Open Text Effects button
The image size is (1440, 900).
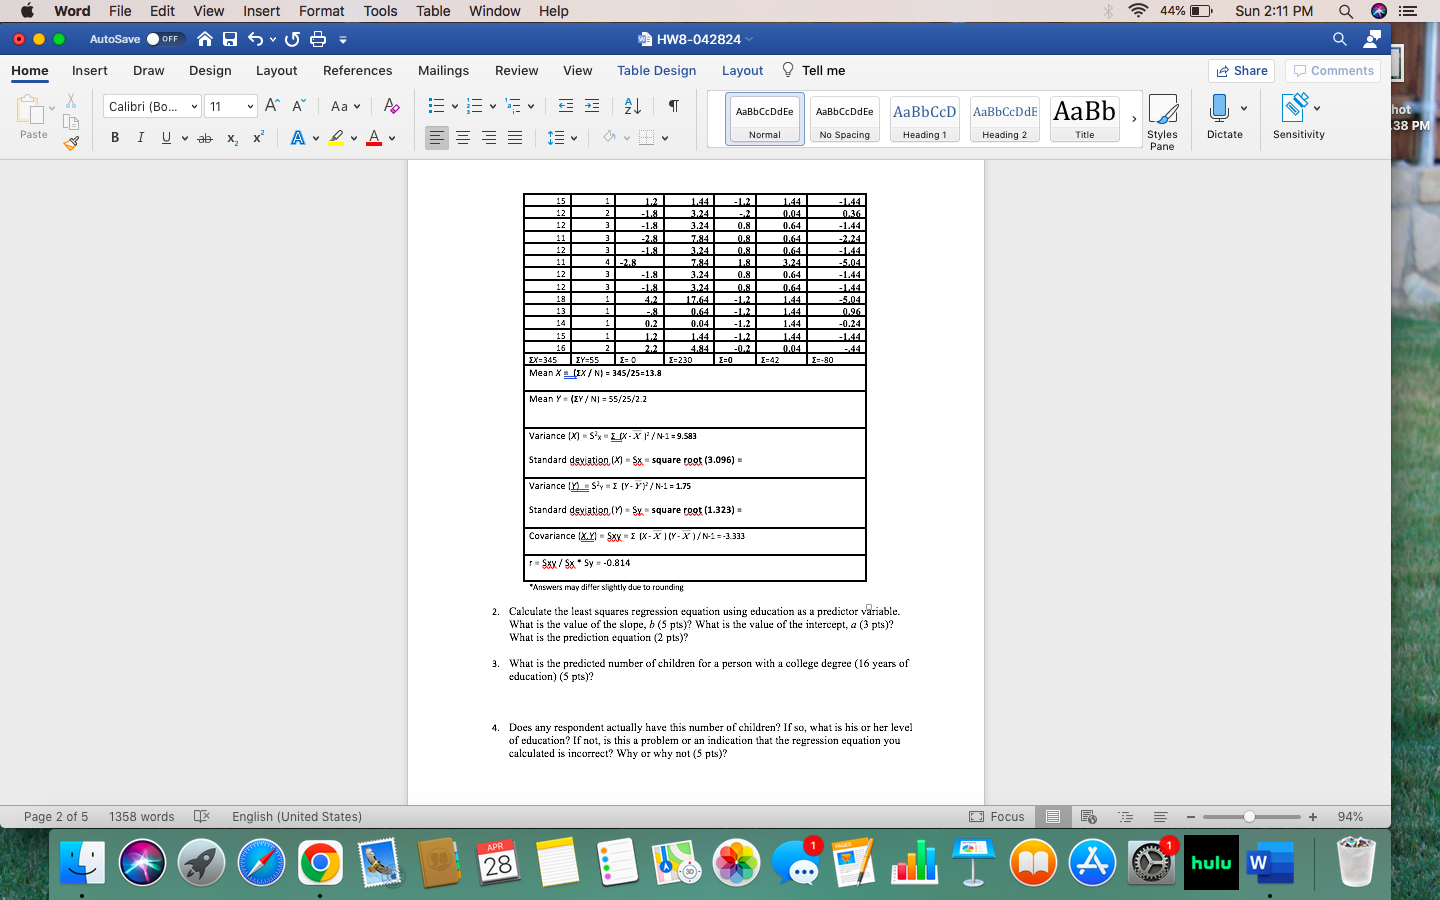[x=298, y=138]
